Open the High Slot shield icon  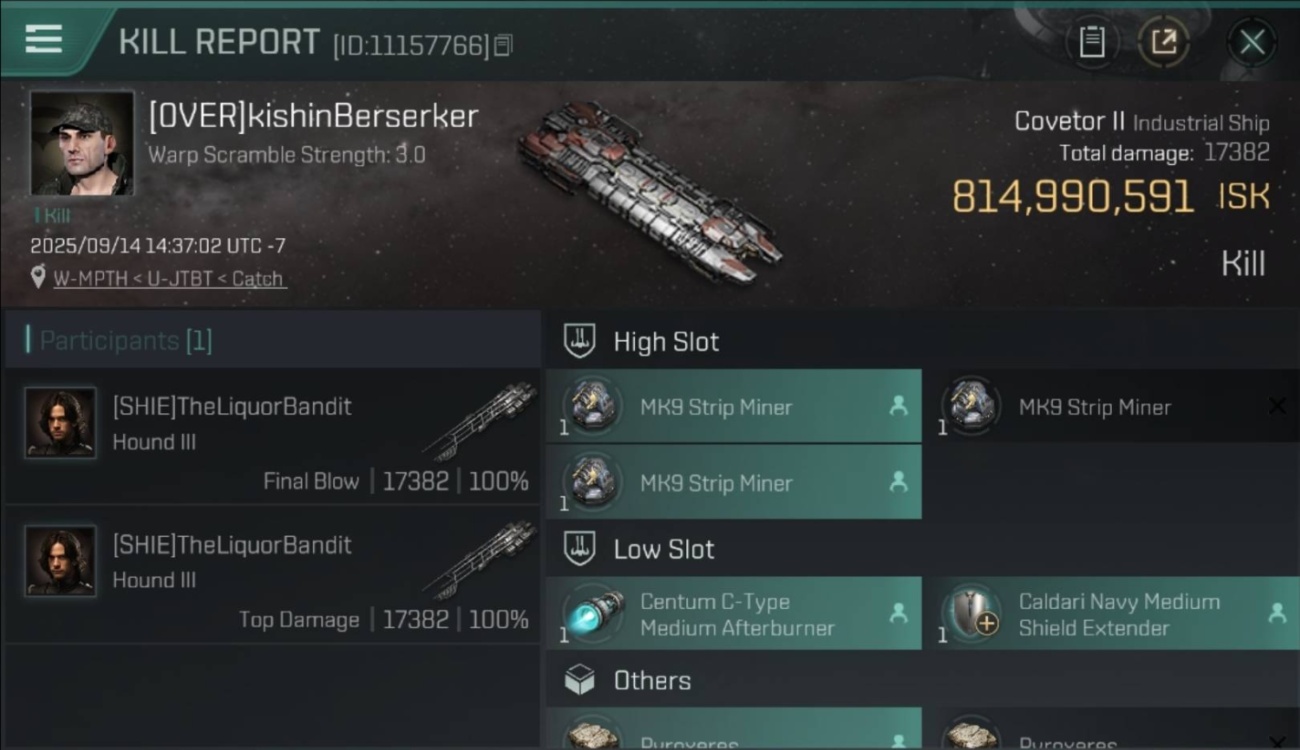tap(581, 341)
